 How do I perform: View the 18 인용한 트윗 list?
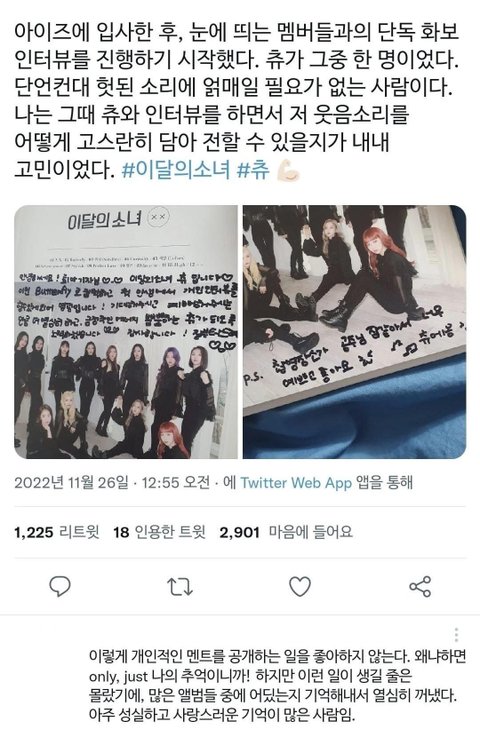pyautogui.click(x=159, y=532)
